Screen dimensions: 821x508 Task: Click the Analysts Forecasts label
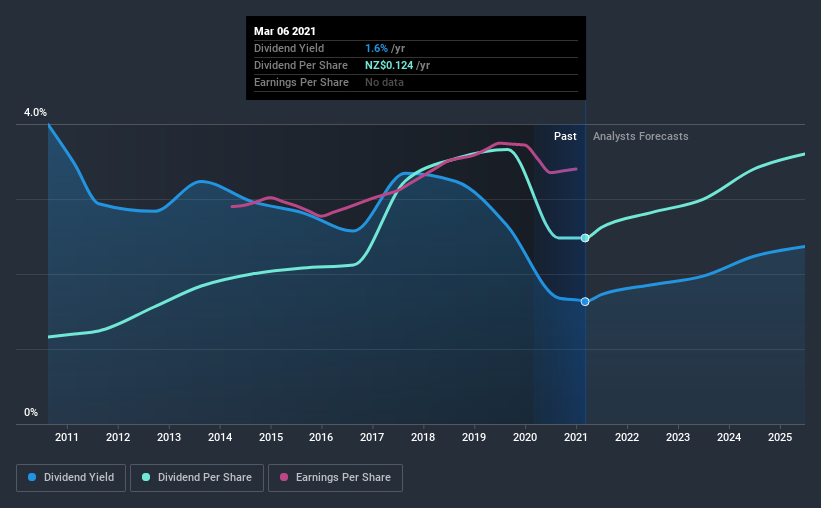click(640, 136)
